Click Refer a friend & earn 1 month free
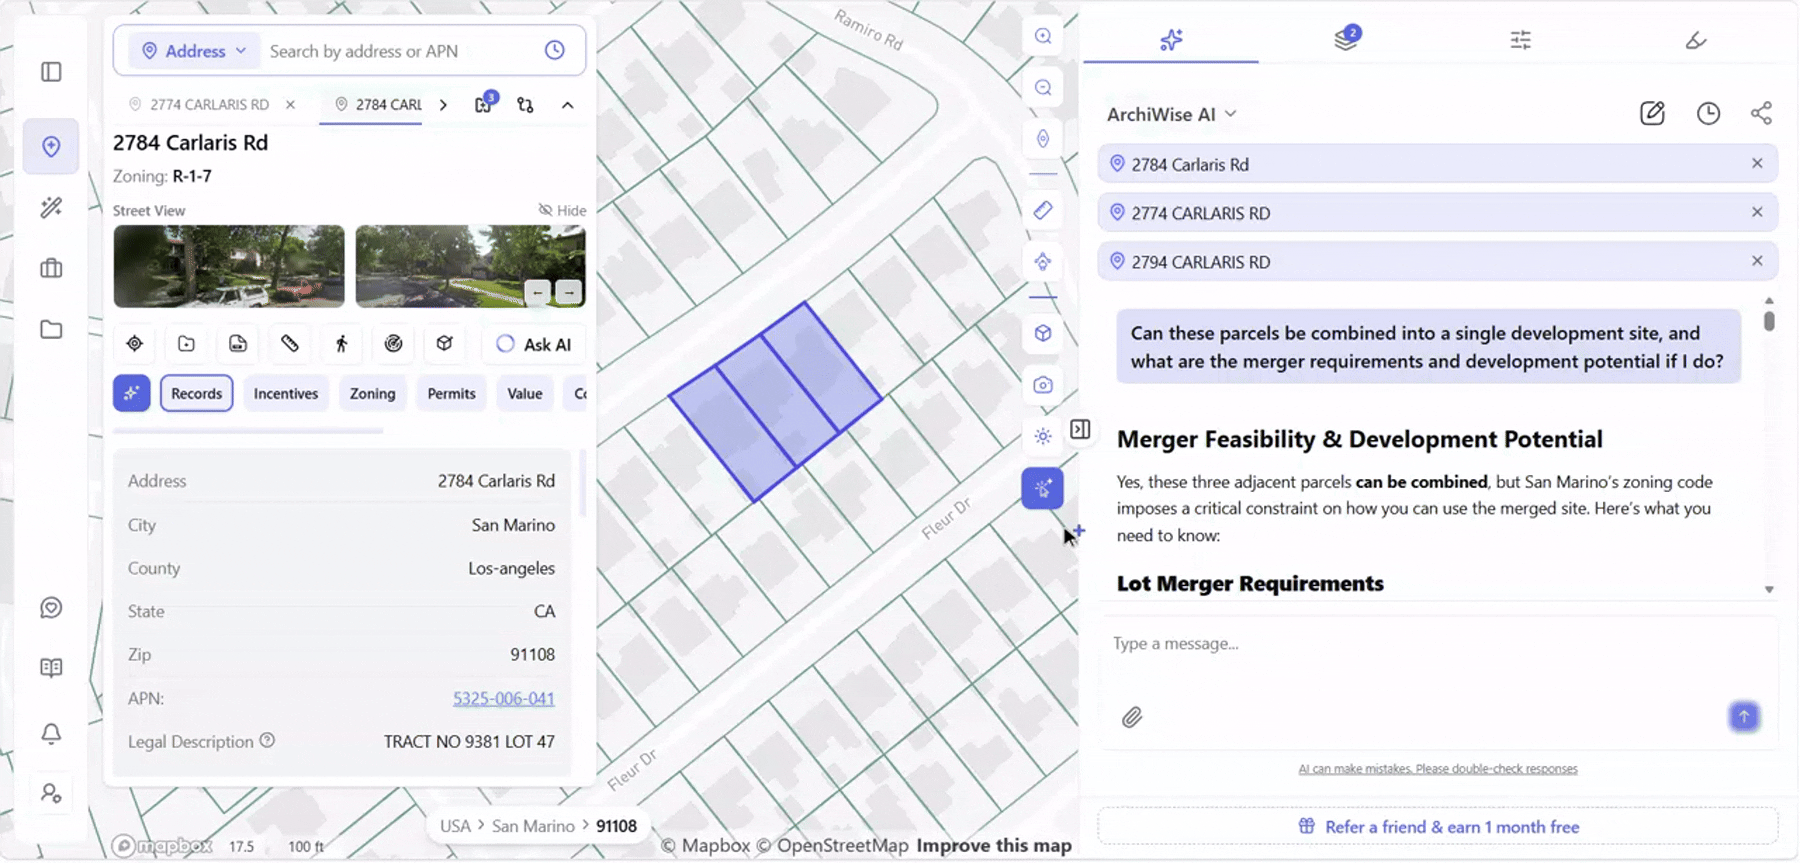 click(x=1438, y=827)
